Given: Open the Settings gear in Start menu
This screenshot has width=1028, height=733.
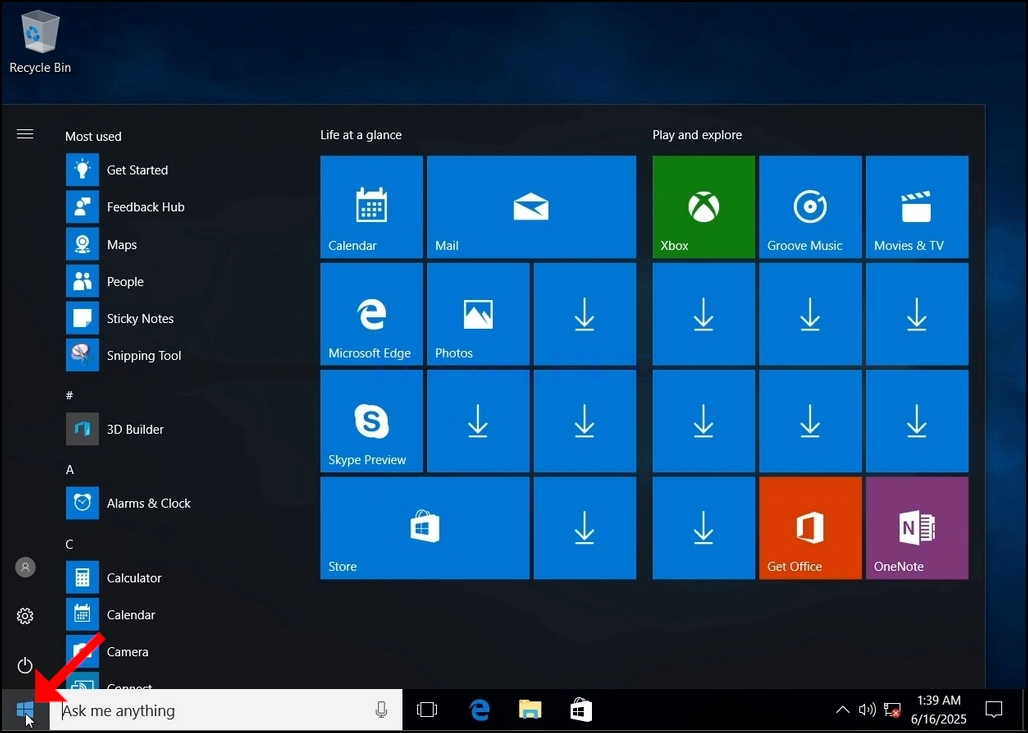Looking at the screenshot, I should pyautogui.click(x=25, y=616).
